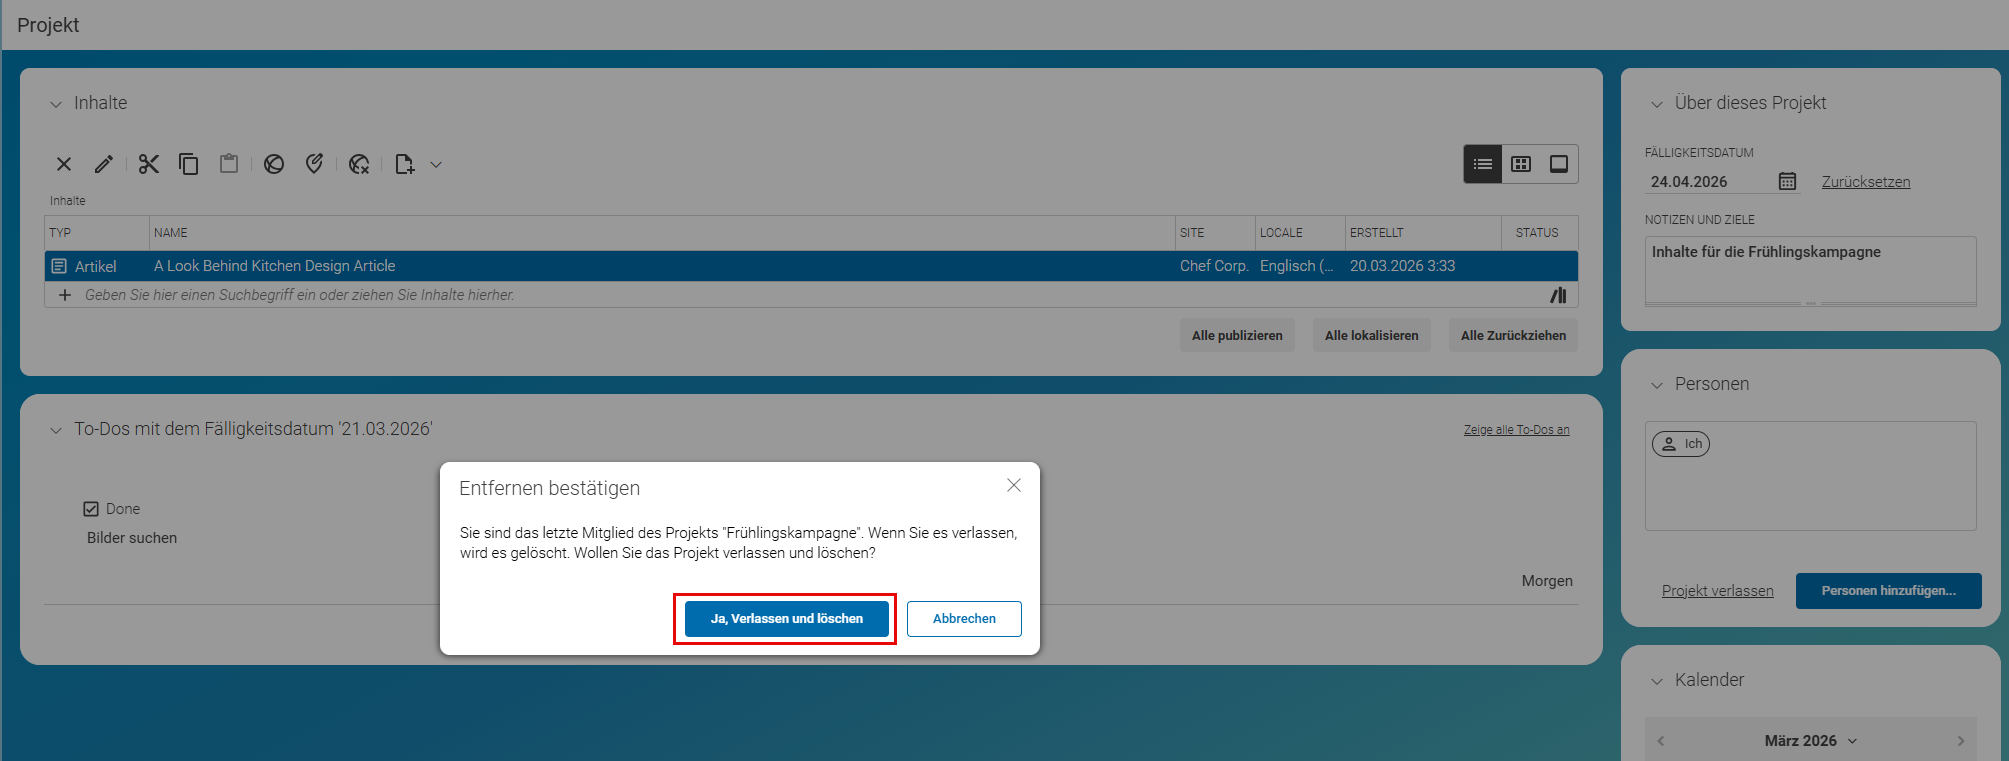
Task: Select row A Look Behind Kitchen Design Article
Action: tap(811, 266)
